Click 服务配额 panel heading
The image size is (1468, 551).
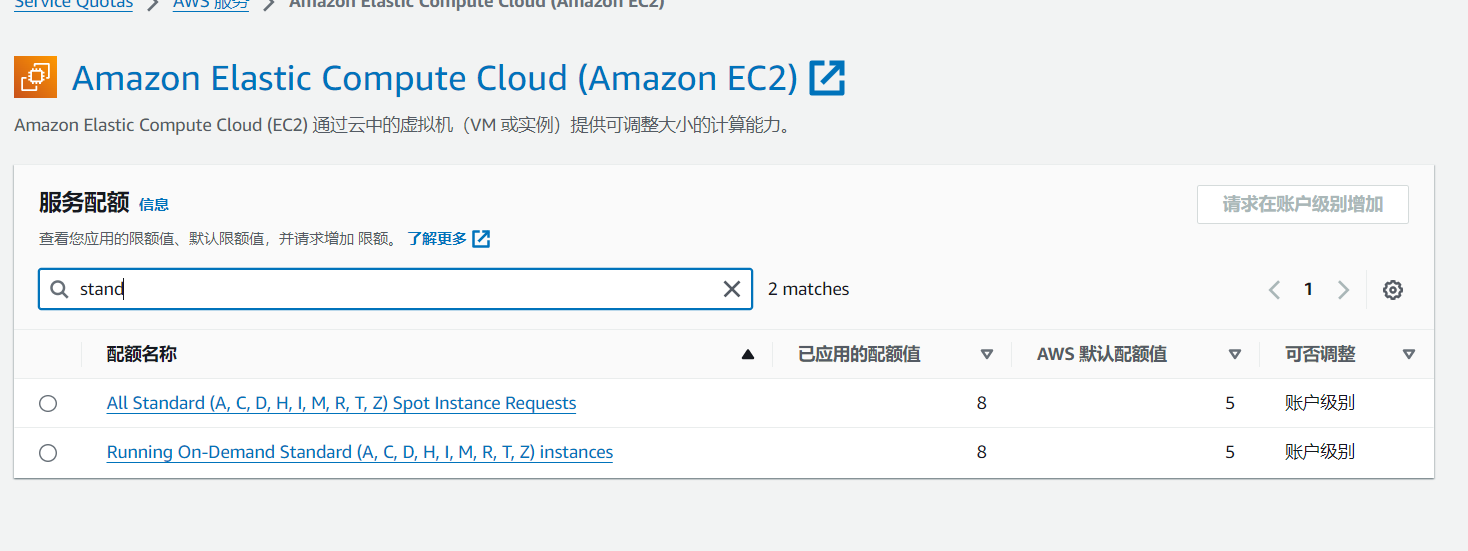tap(84, 202)
